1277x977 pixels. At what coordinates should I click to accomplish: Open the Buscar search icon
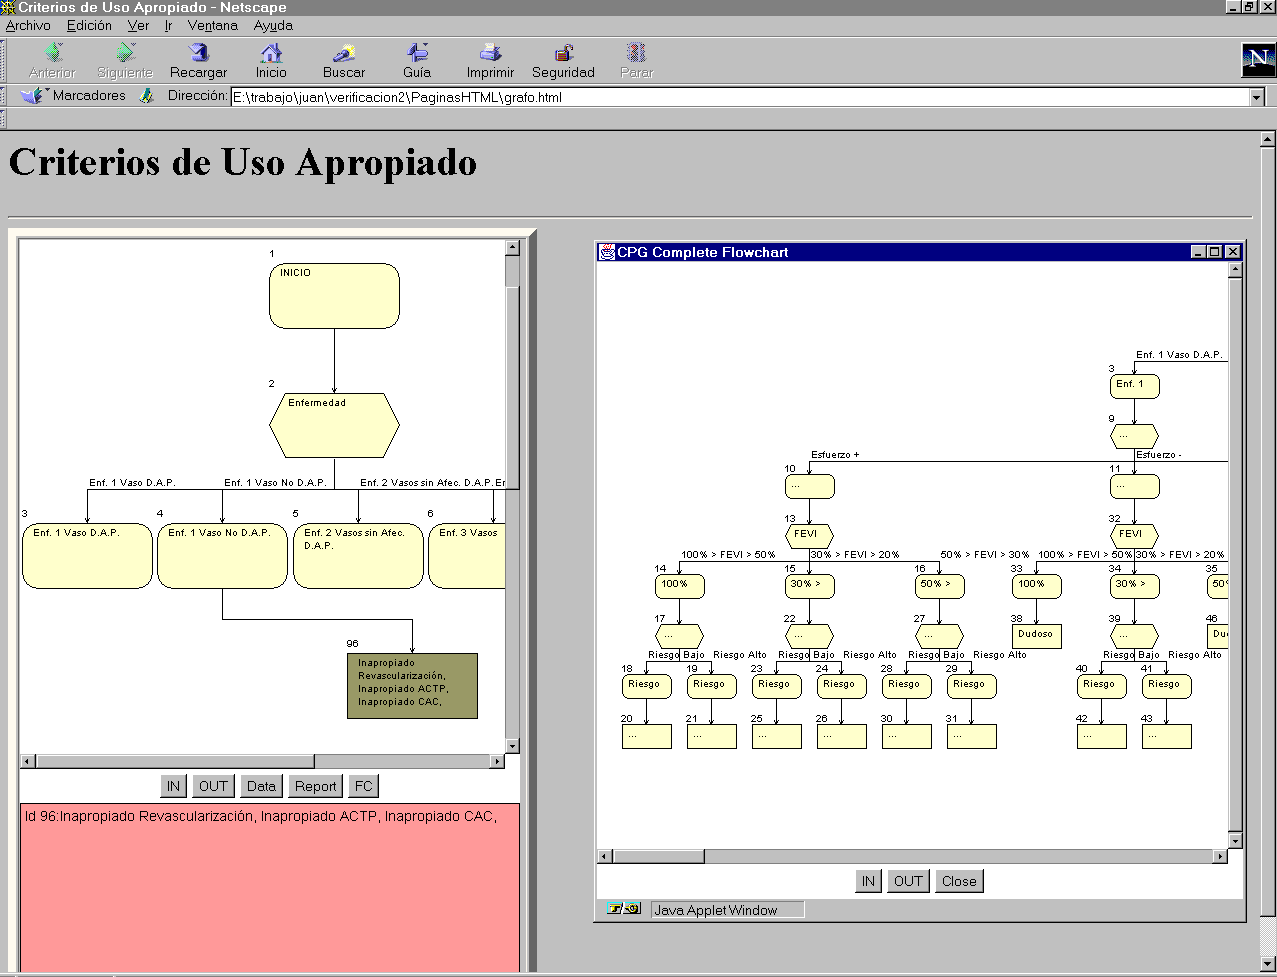point(344,53)
